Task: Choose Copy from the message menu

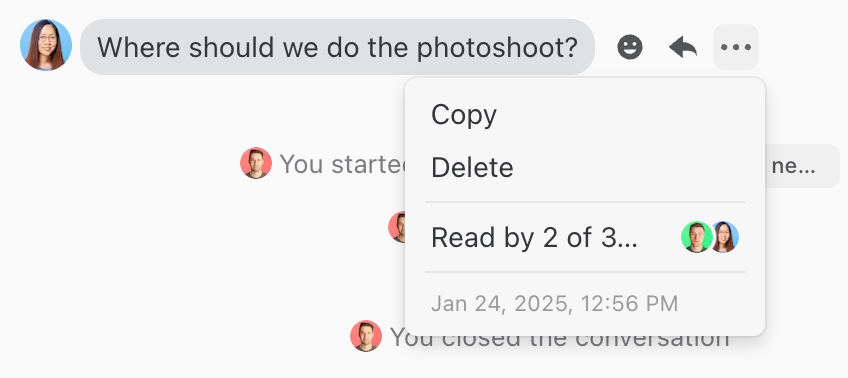Action: (585, 115)
